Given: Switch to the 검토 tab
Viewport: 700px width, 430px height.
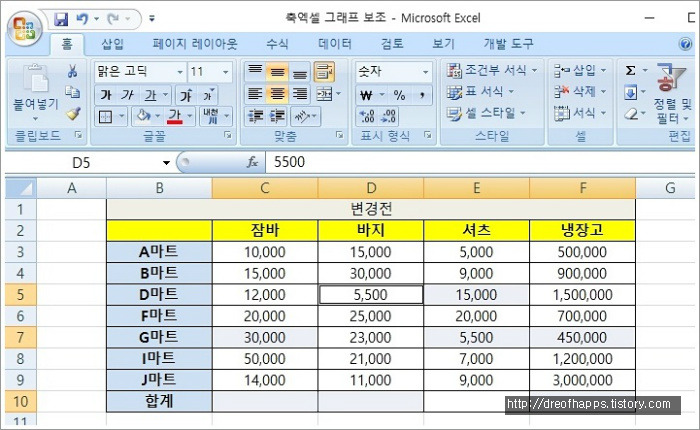Looking at the screenshot, I should pyautogui.click(x=392, y=44).
